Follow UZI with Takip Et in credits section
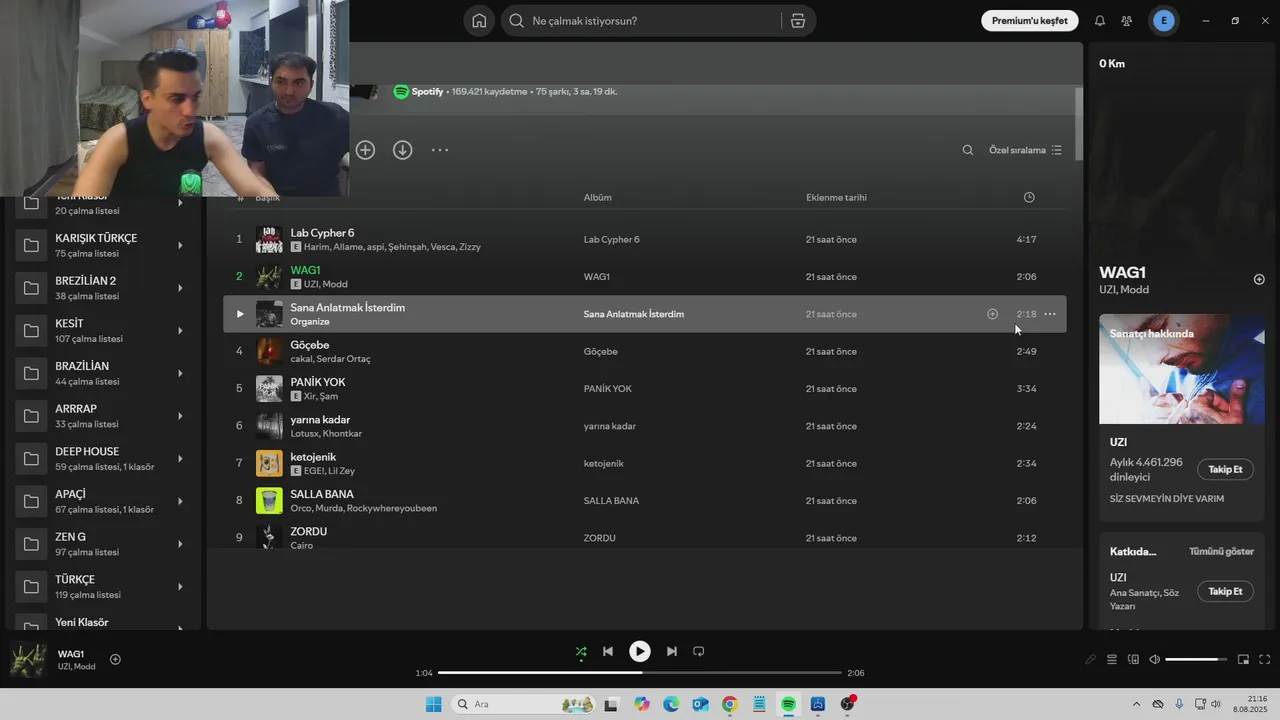 tap(1225, 592)
